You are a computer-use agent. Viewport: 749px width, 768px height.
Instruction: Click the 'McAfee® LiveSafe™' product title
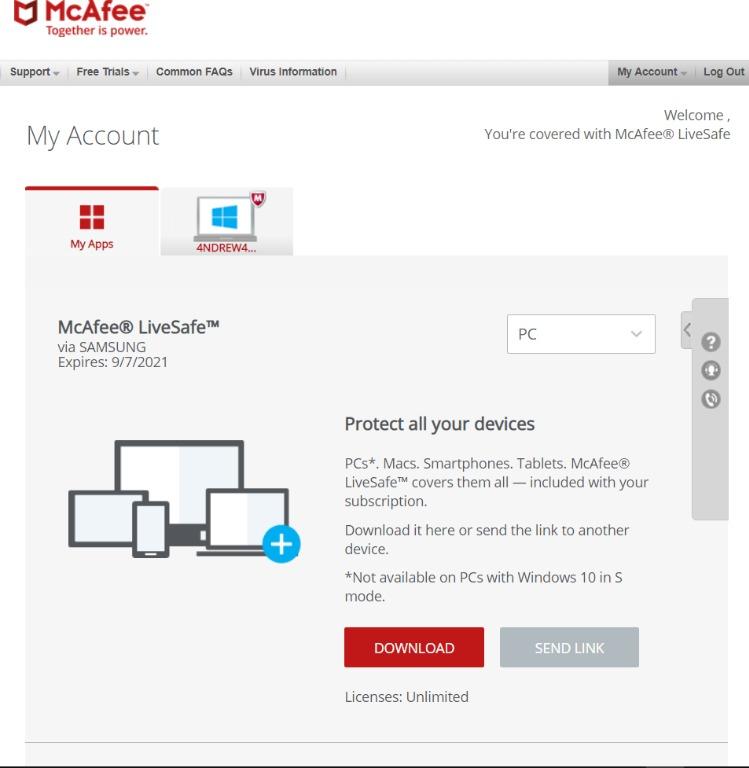[139, 327]
